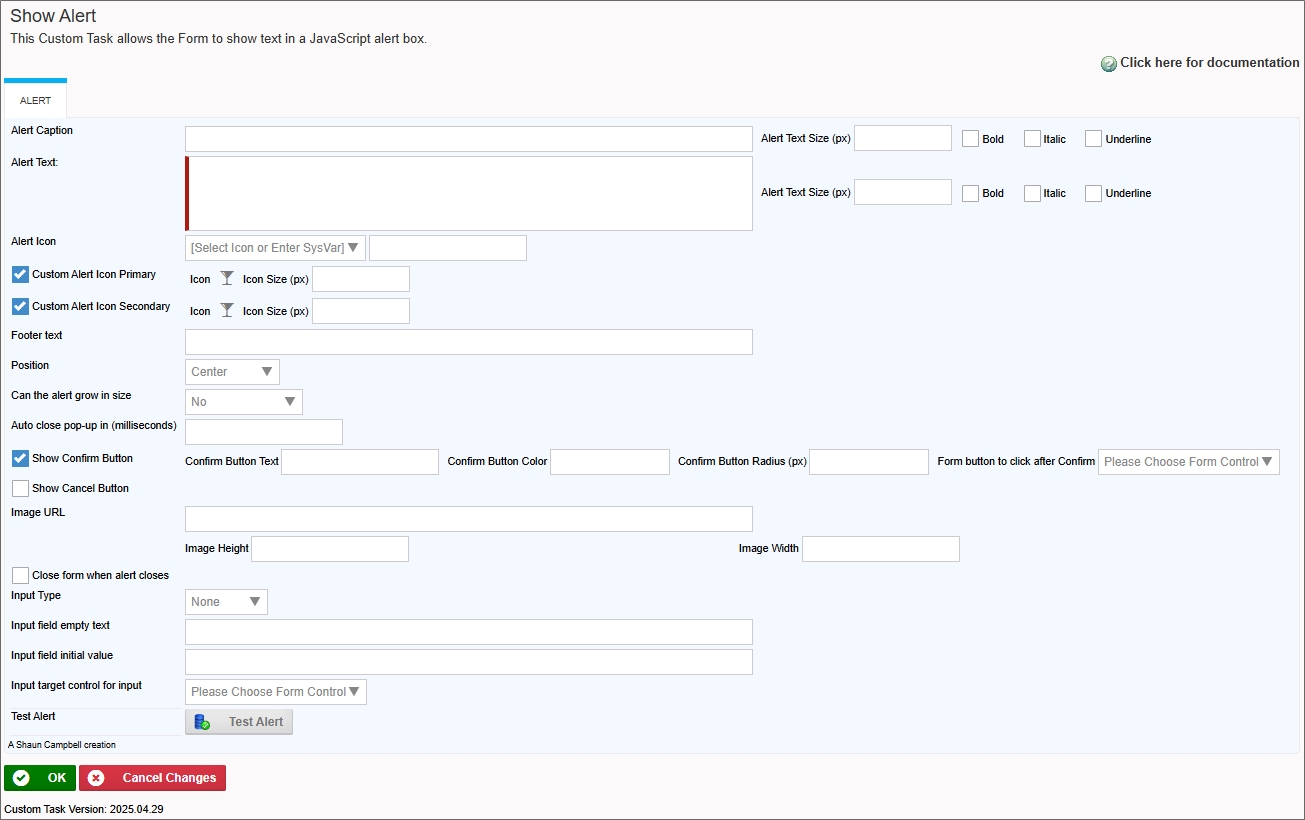Viewport: 1305px width, 820px height.
Task: Open the Alert Icon select dropdown
Action: pyautogui.click(x=275, y=248)
